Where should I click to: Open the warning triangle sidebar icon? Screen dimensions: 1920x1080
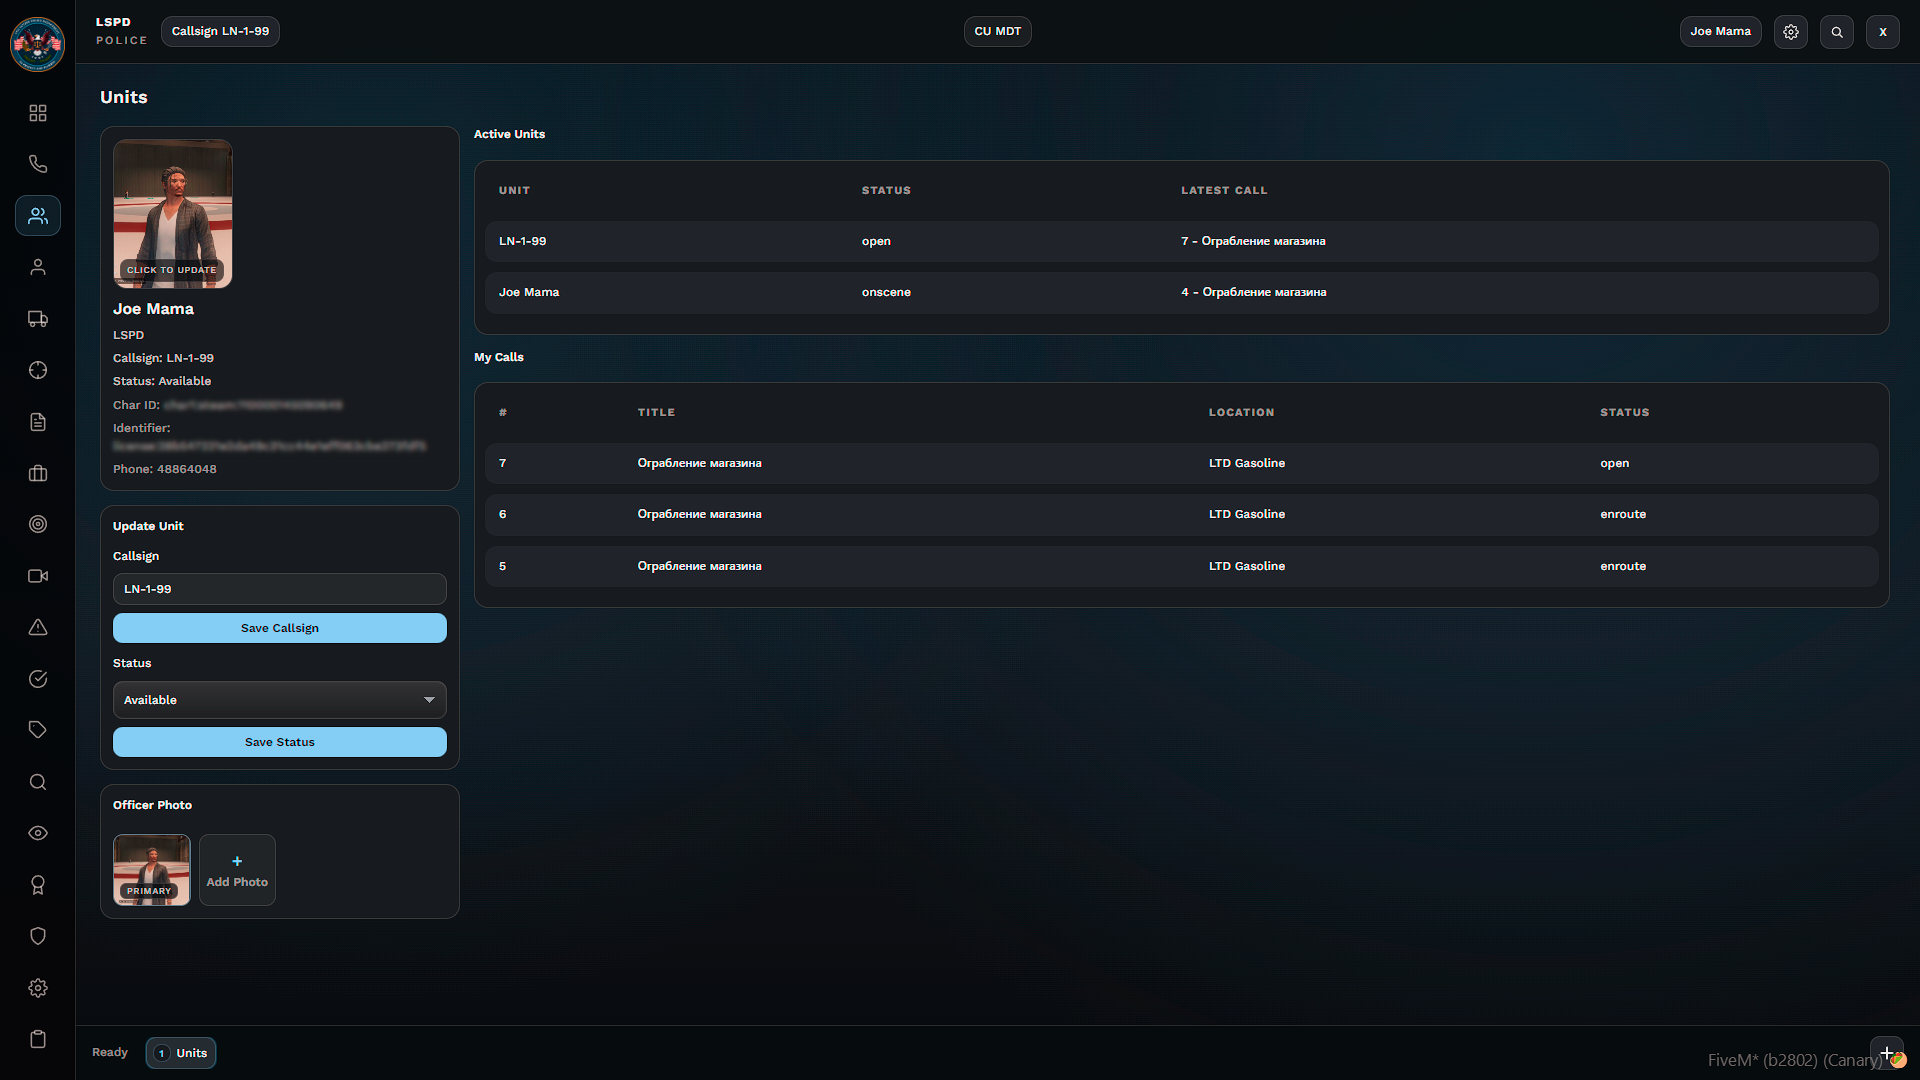pyautogui.click(x=38, y=627)
